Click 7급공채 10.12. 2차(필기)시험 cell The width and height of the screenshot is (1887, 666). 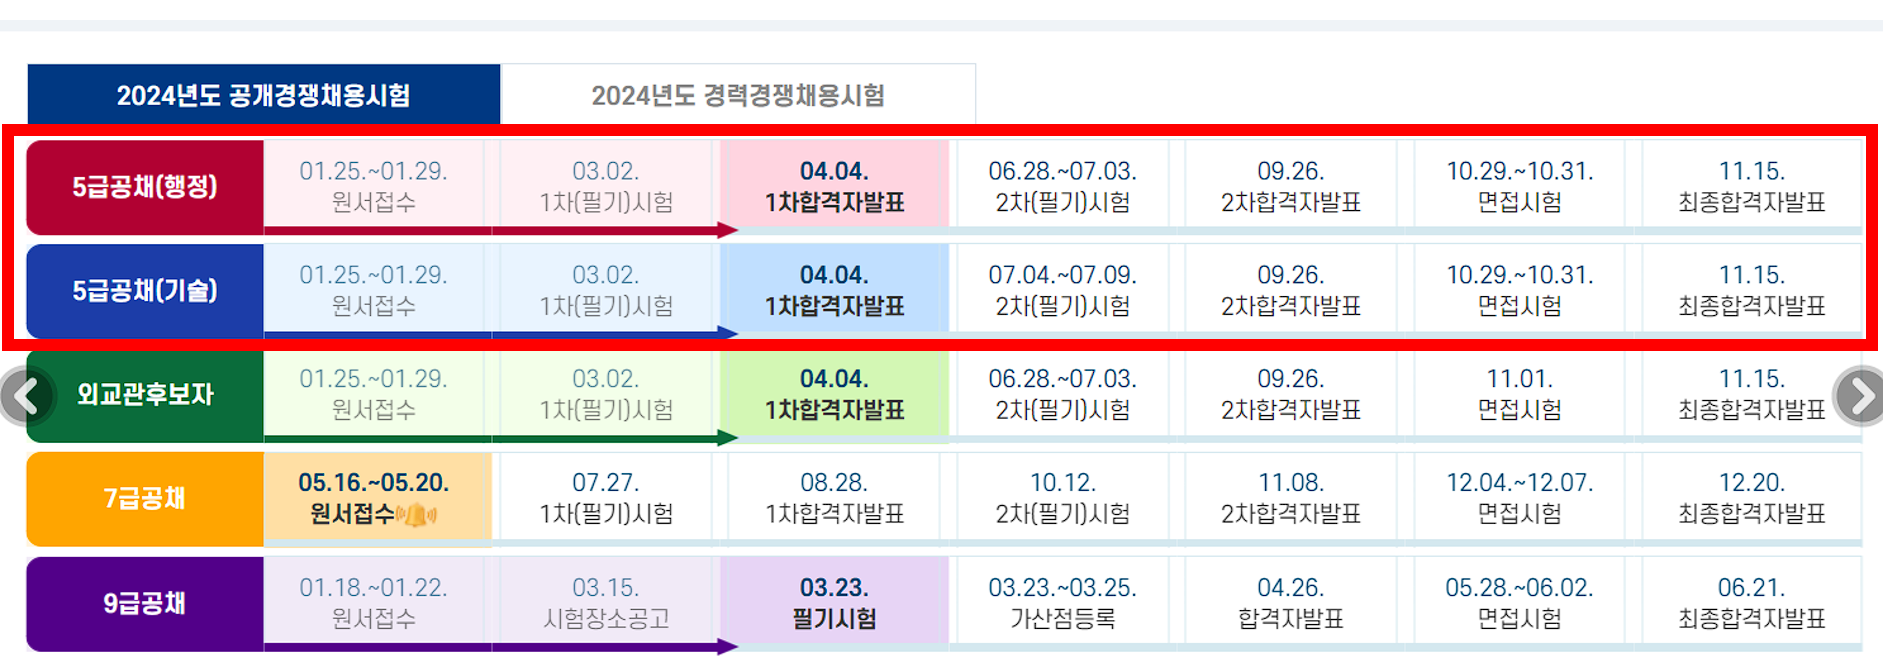1063,498
